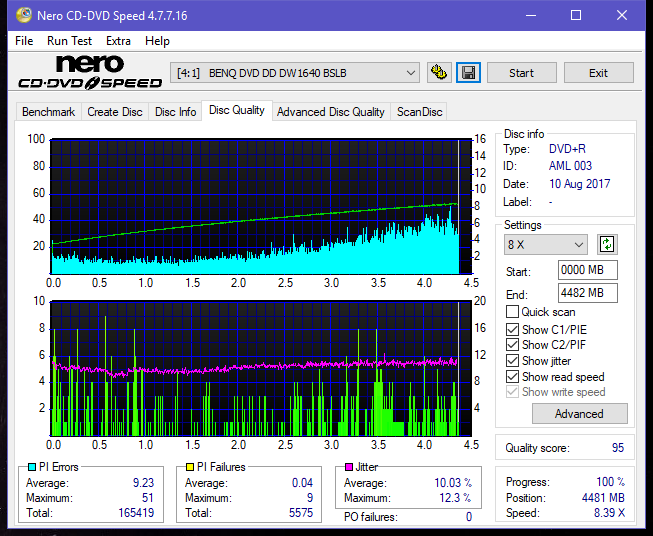Click the Position value 4481 MB
The image size is (653, 536).
(x=603, y=498)
